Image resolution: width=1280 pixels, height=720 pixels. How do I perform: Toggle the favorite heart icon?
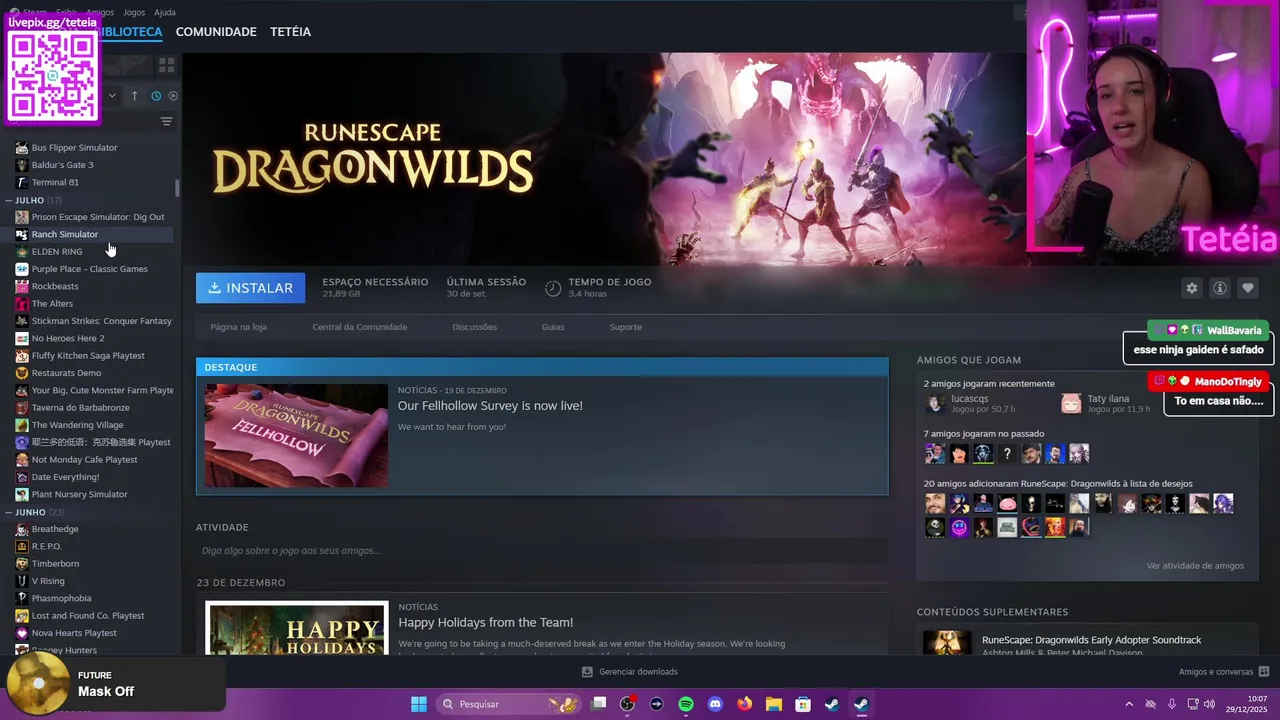pyautogui.click(x=1248, y=288)
